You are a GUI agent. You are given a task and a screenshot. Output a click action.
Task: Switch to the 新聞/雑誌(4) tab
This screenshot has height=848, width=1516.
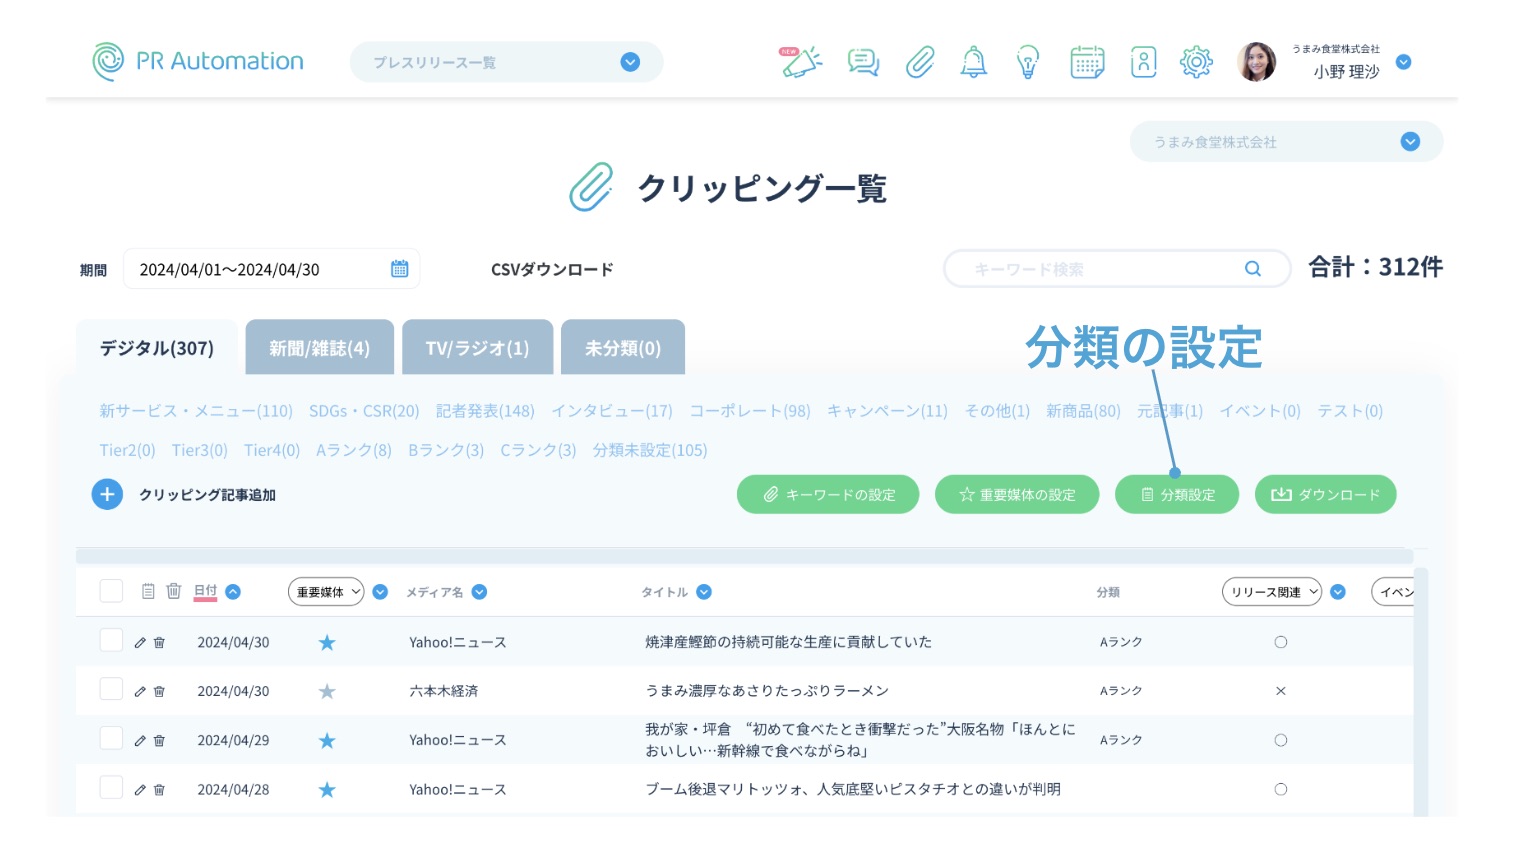click(x=319, y=348)
